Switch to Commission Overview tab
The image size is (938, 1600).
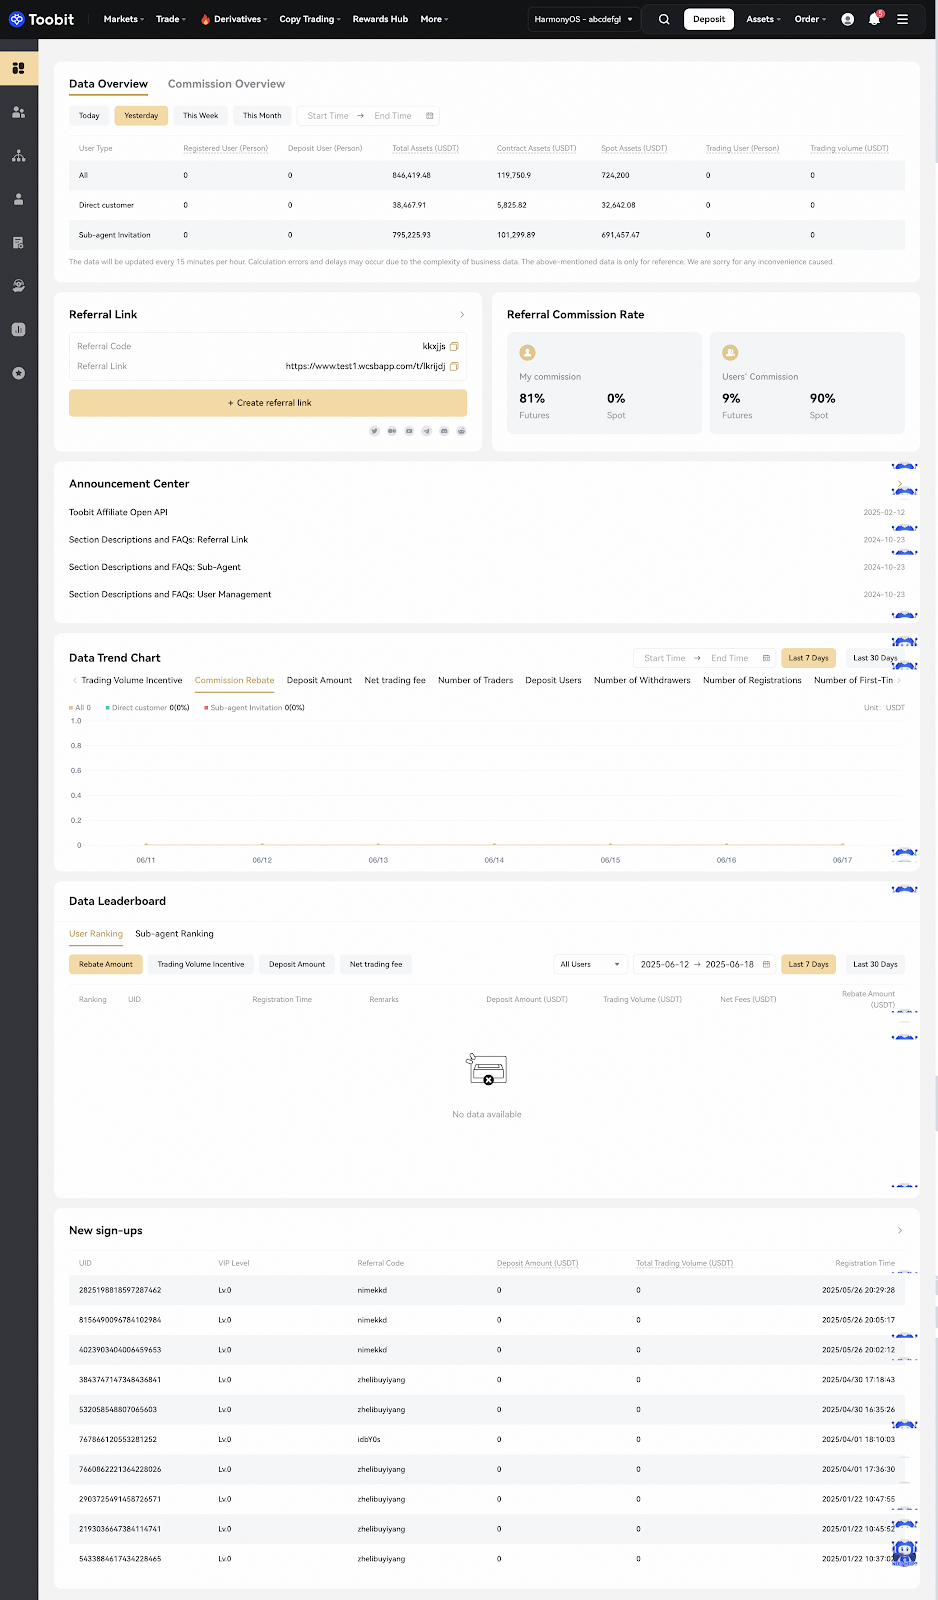click(x=226, y=84)
